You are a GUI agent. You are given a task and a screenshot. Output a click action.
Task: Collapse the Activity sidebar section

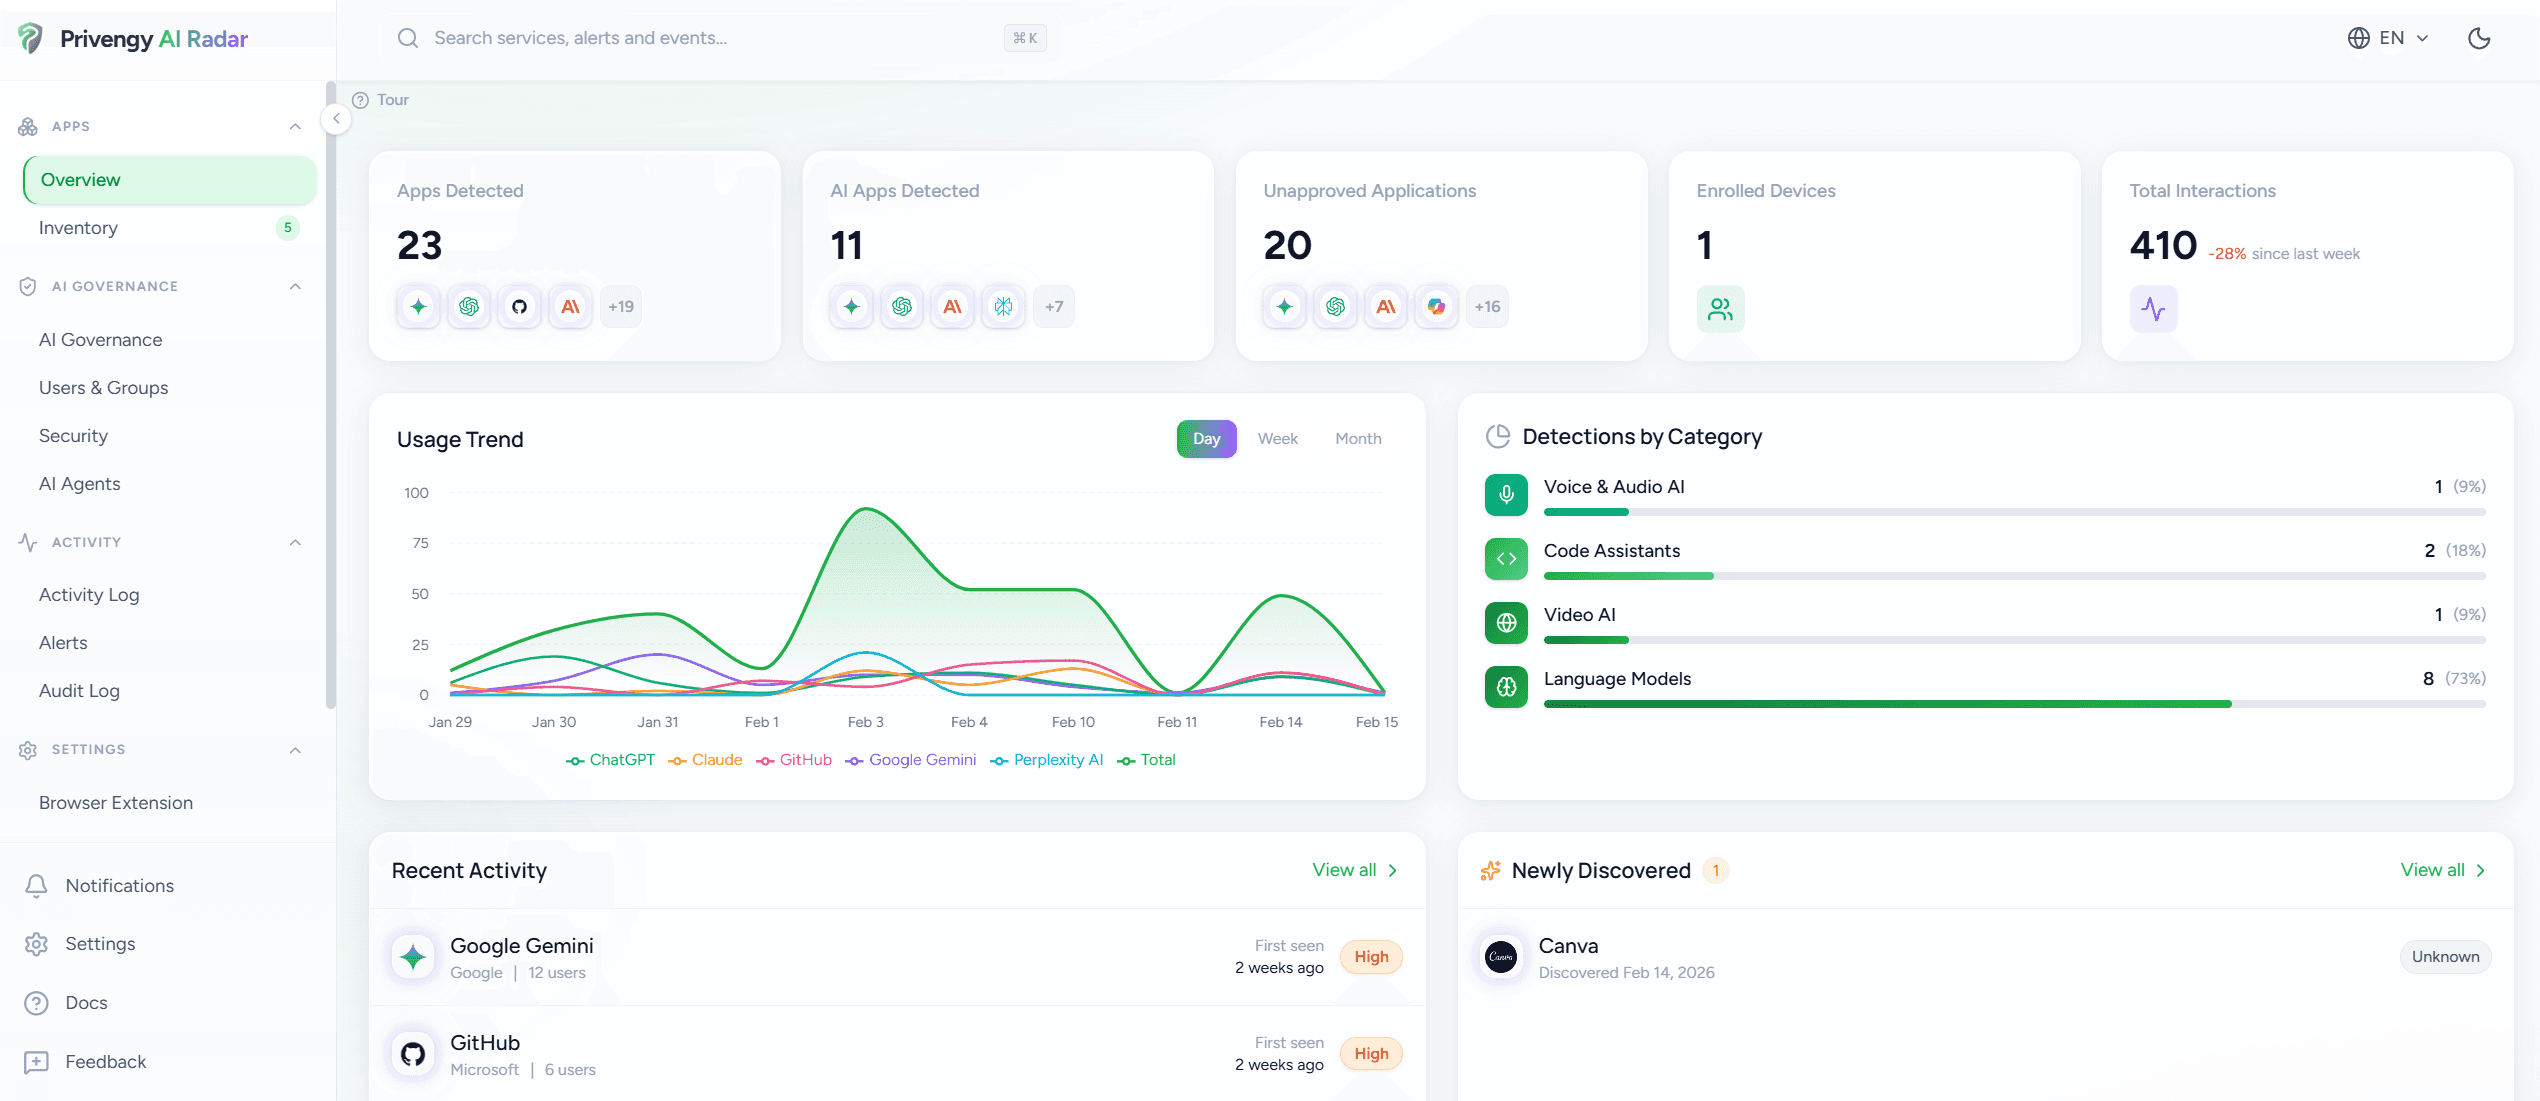point(295,543)
